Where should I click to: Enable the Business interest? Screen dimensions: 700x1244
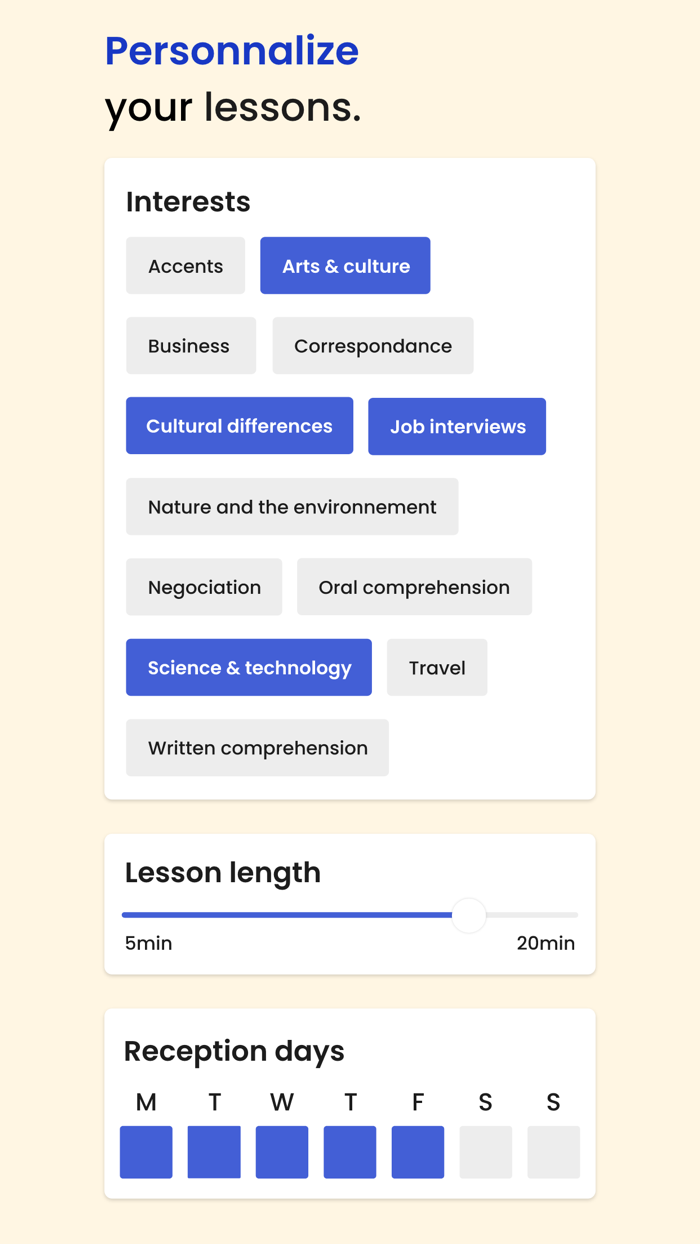click(190, 345)
